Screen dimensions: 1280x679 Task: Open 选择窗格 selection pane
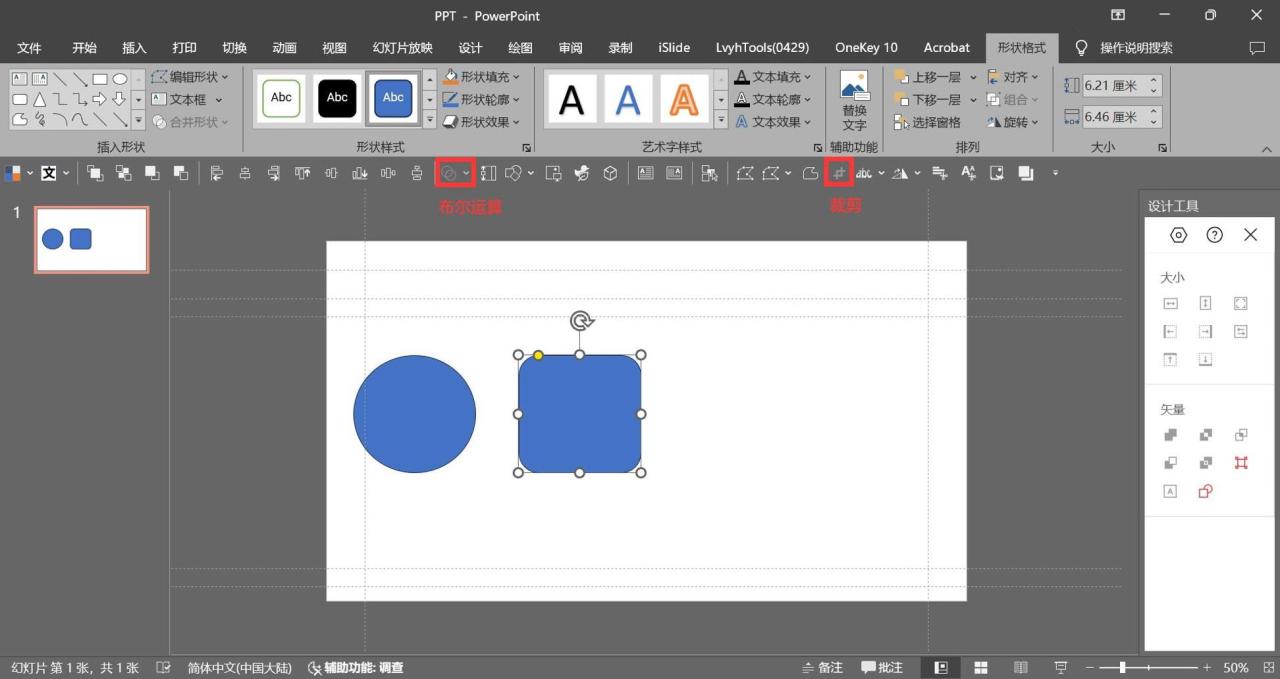927,122
